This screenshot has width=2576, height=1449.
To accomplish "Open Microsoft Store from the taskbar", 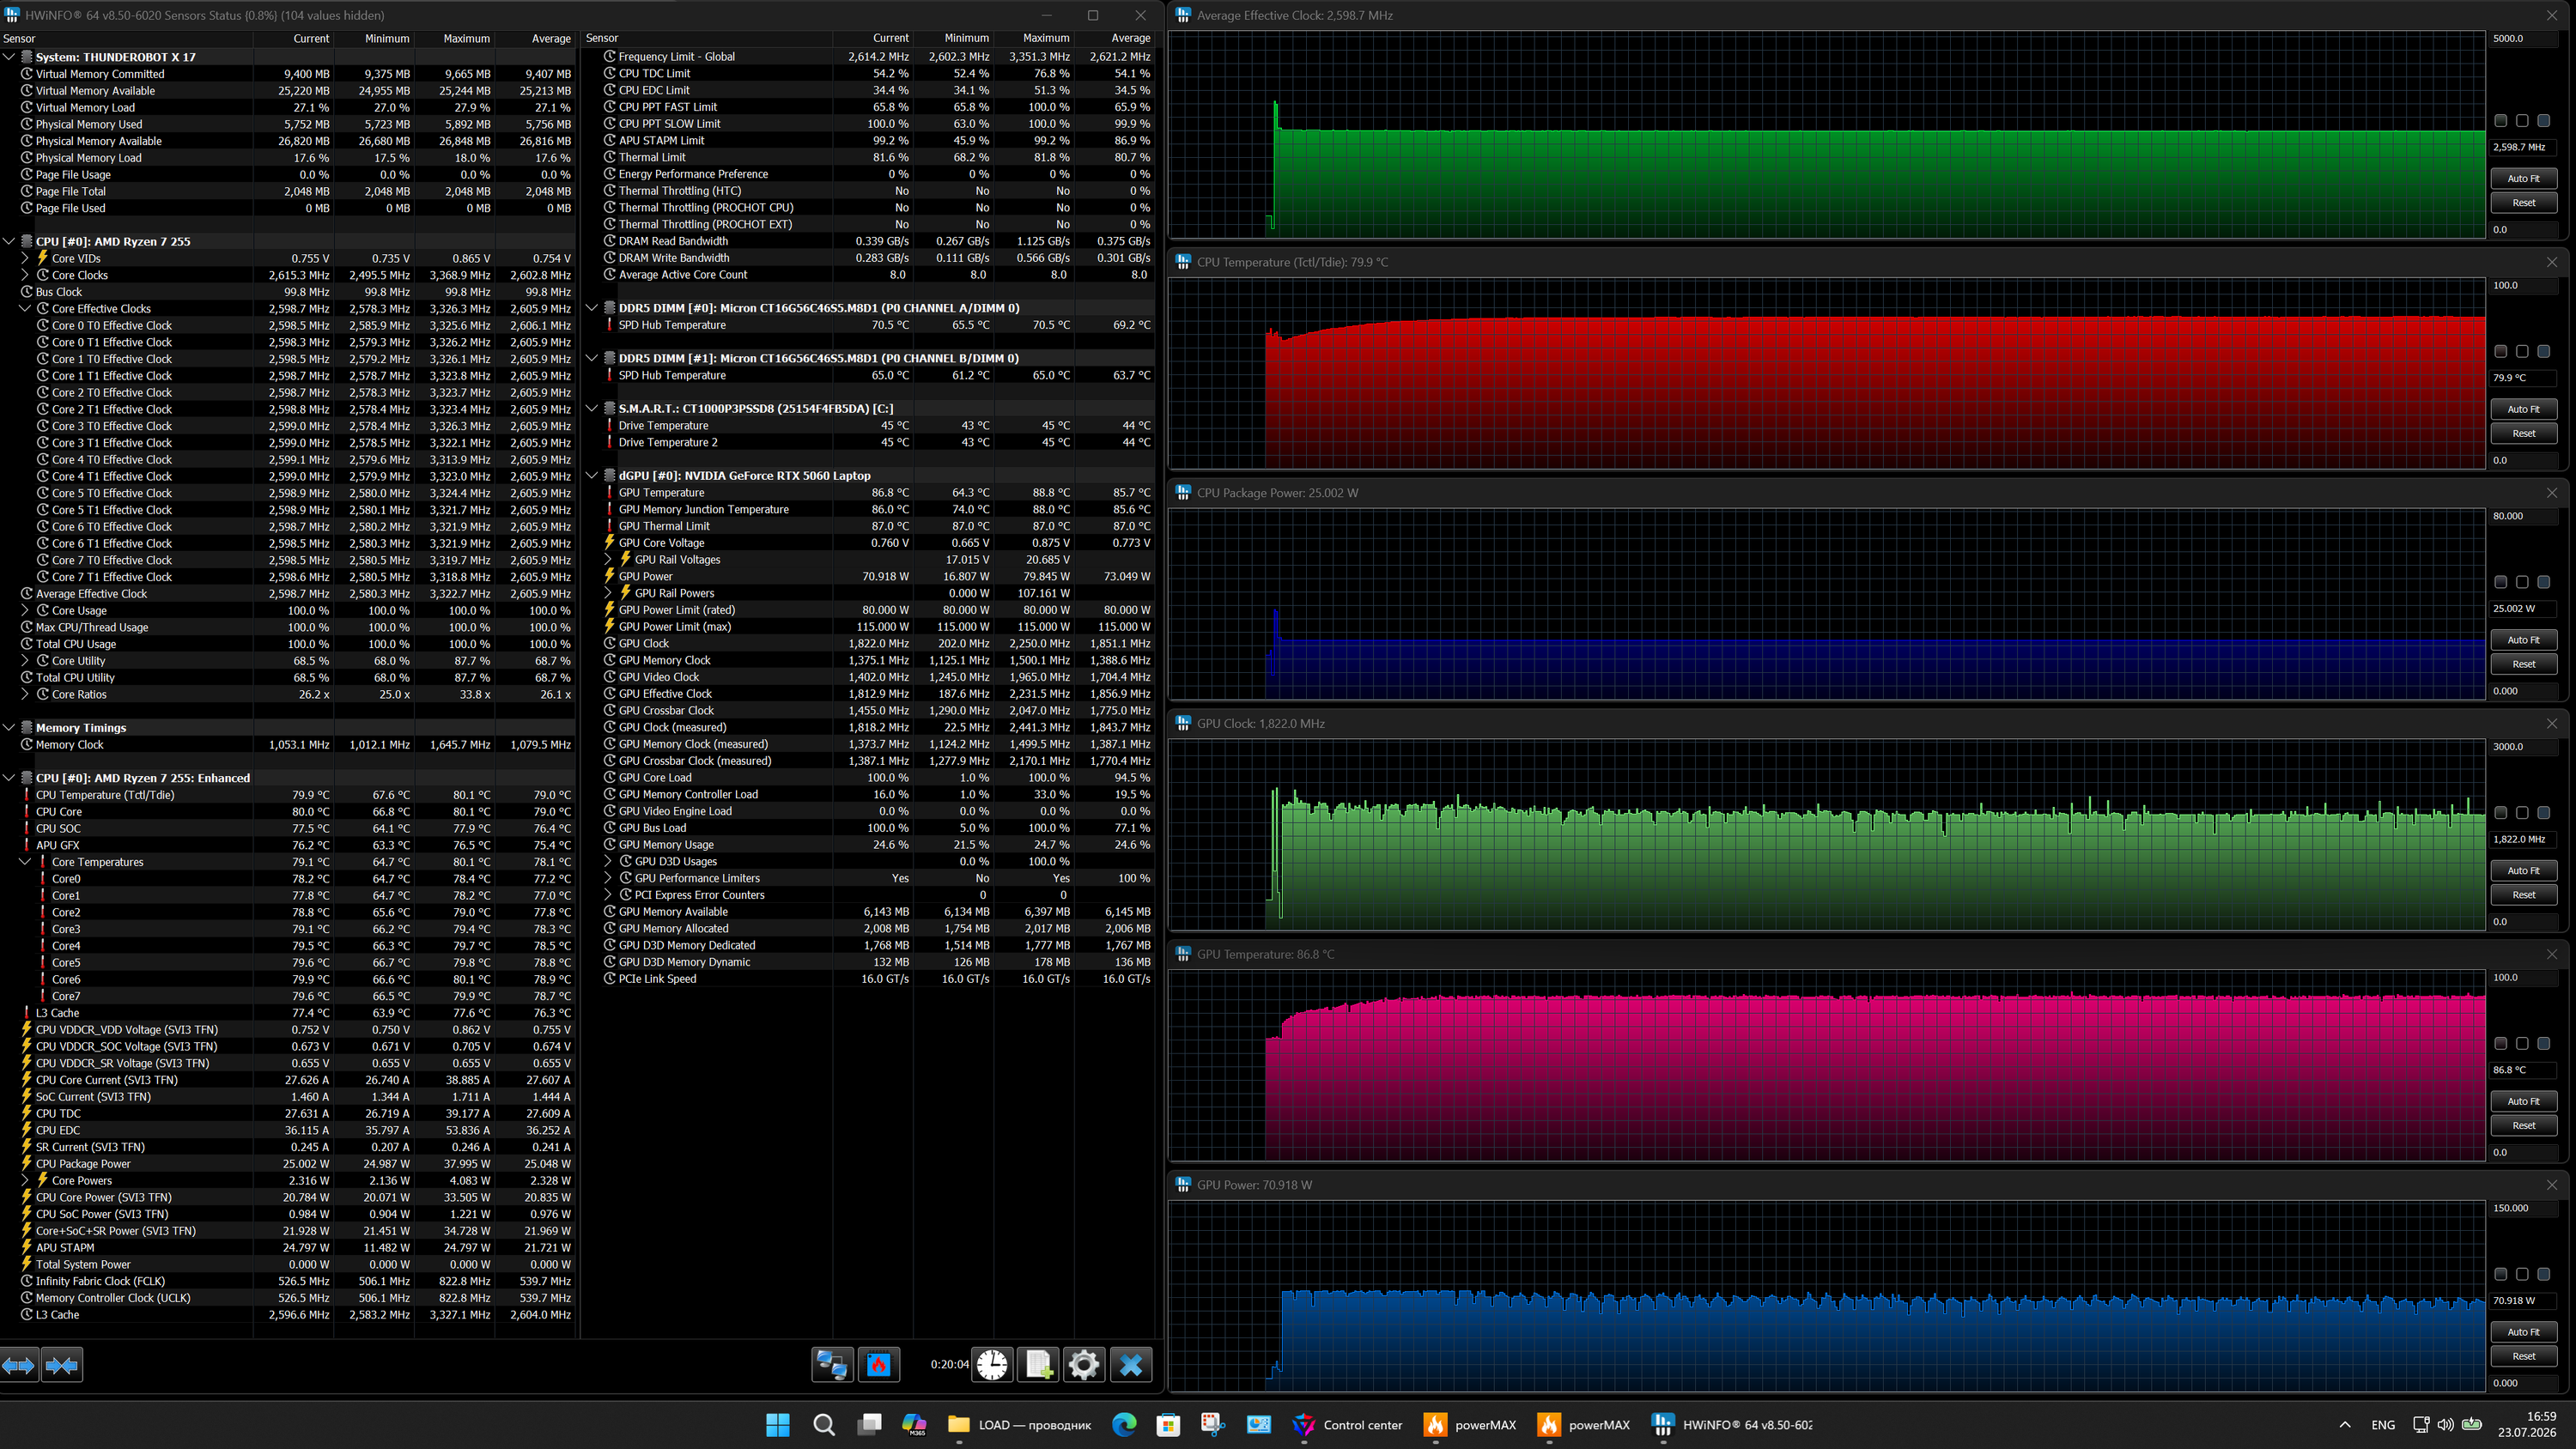I will (1168, 1425).
